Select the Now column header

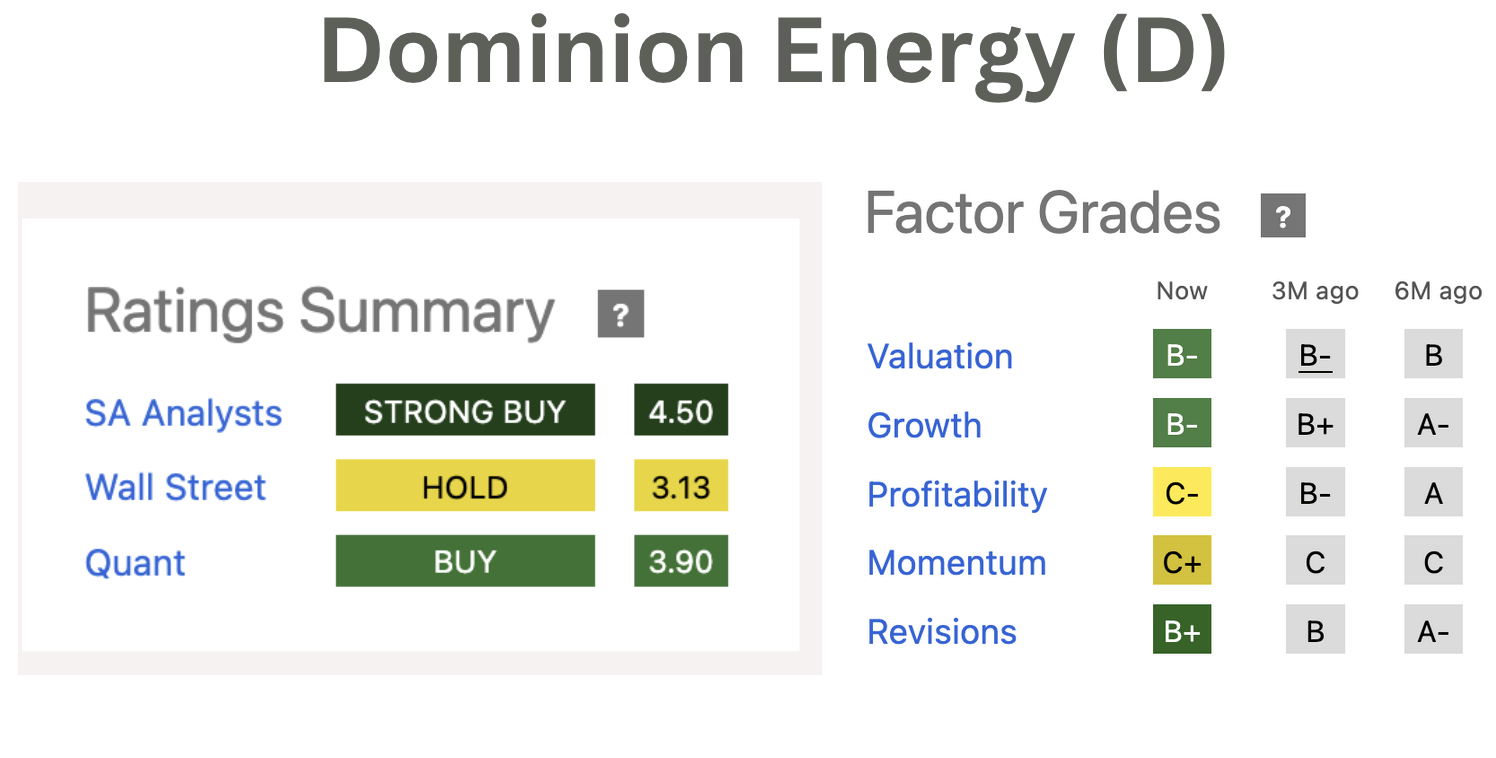[1181, 291]
